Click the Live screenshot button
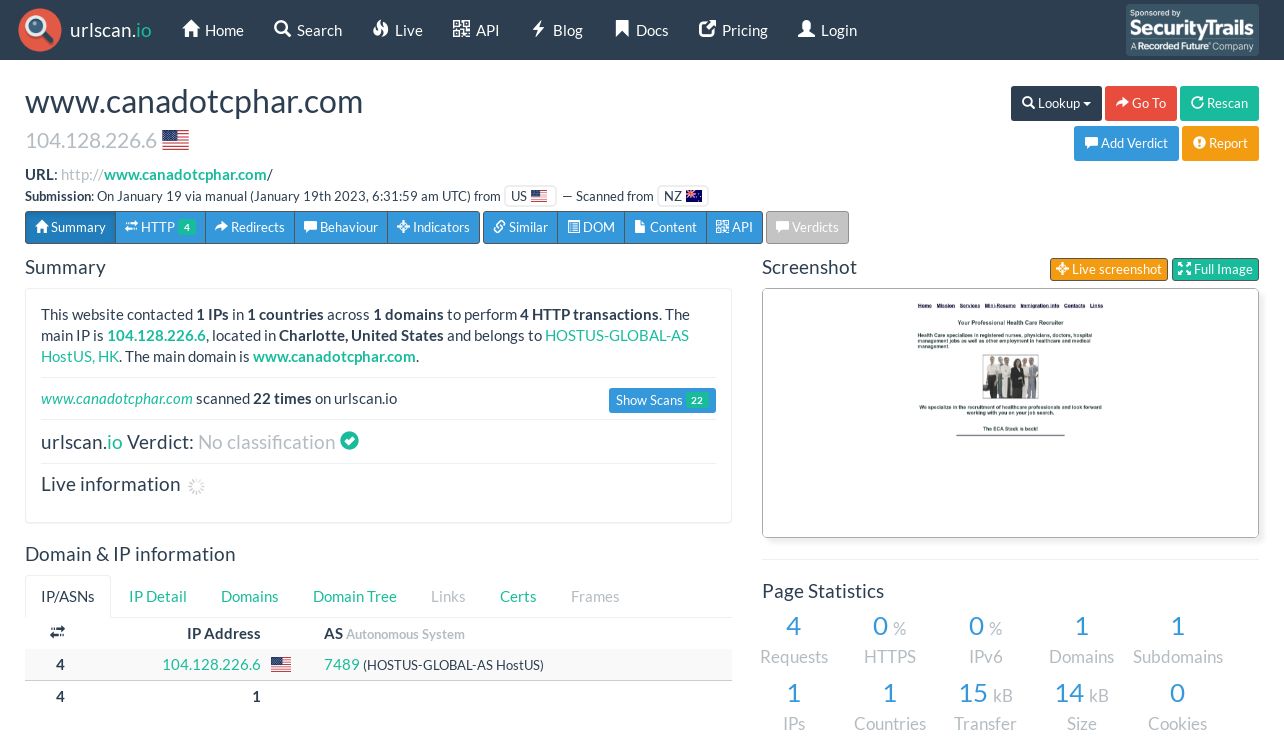The width and height of the screenshot is (1284, 744). pyautogui.click(x=1109, y=269)
